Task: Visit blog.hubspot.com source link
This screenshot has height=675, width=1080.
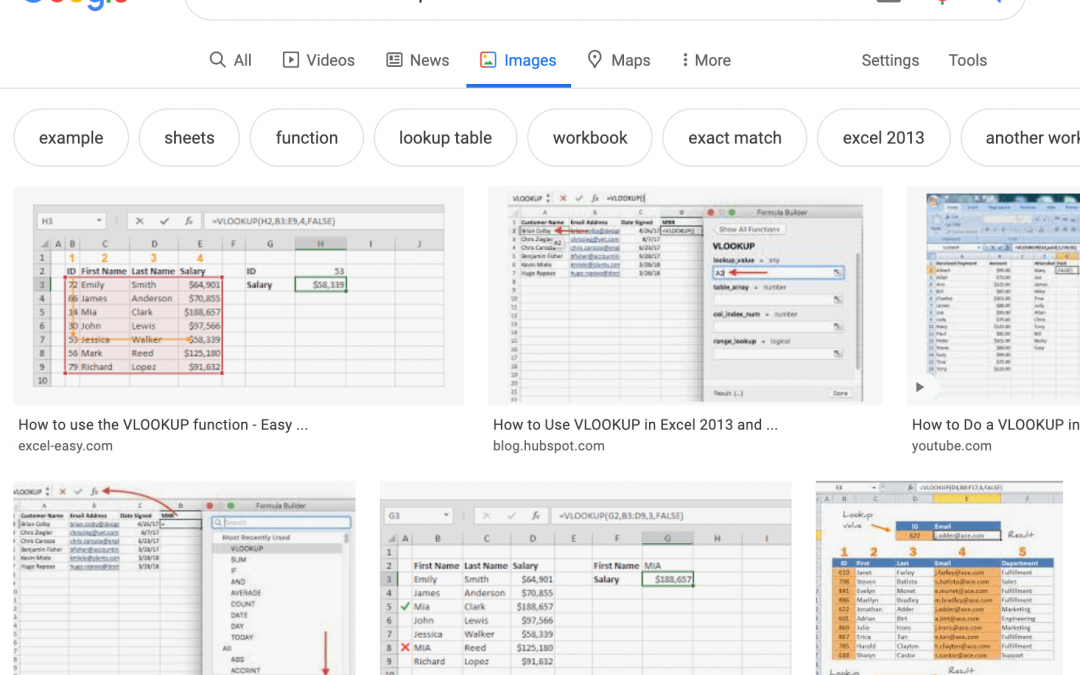Action: click(548, 446)
